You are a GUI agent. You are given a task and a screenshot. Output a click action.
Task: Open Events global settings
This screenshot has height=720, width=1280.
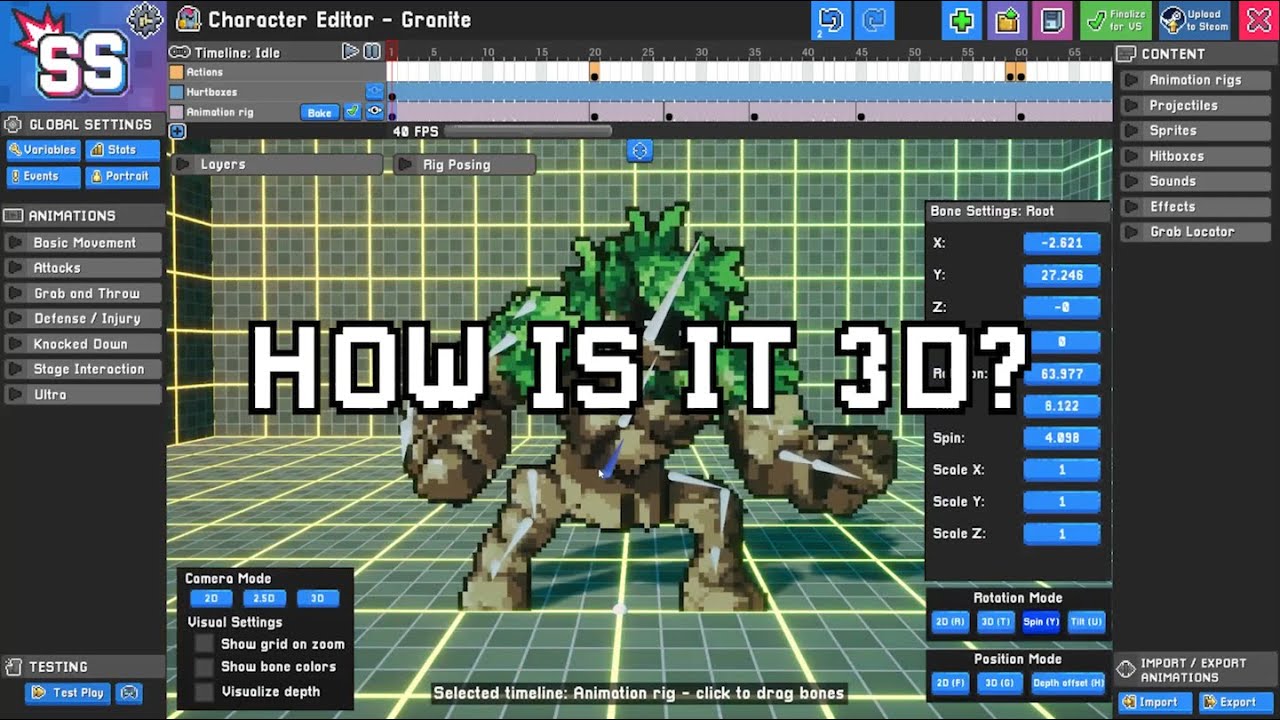43,176
